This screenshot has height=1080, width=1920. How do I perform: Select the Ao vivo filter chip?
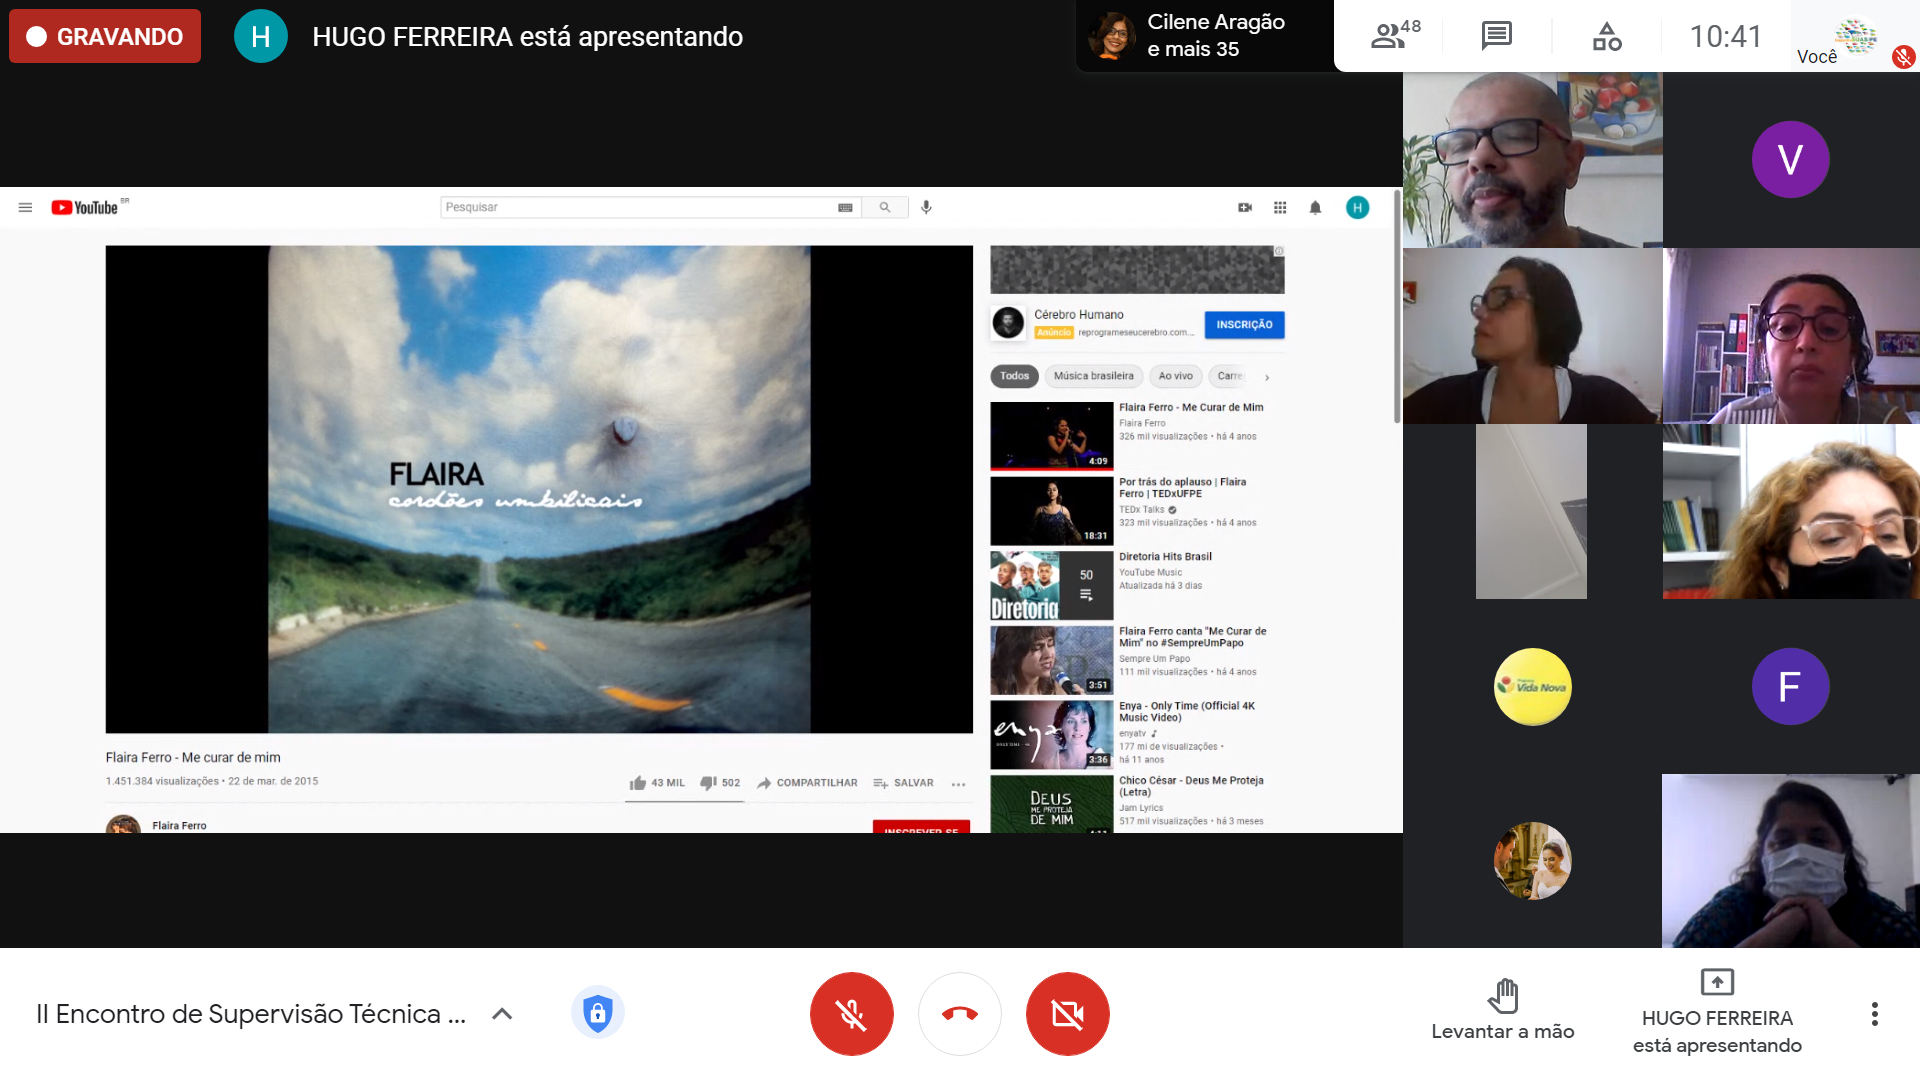(x=1175, y=376)
